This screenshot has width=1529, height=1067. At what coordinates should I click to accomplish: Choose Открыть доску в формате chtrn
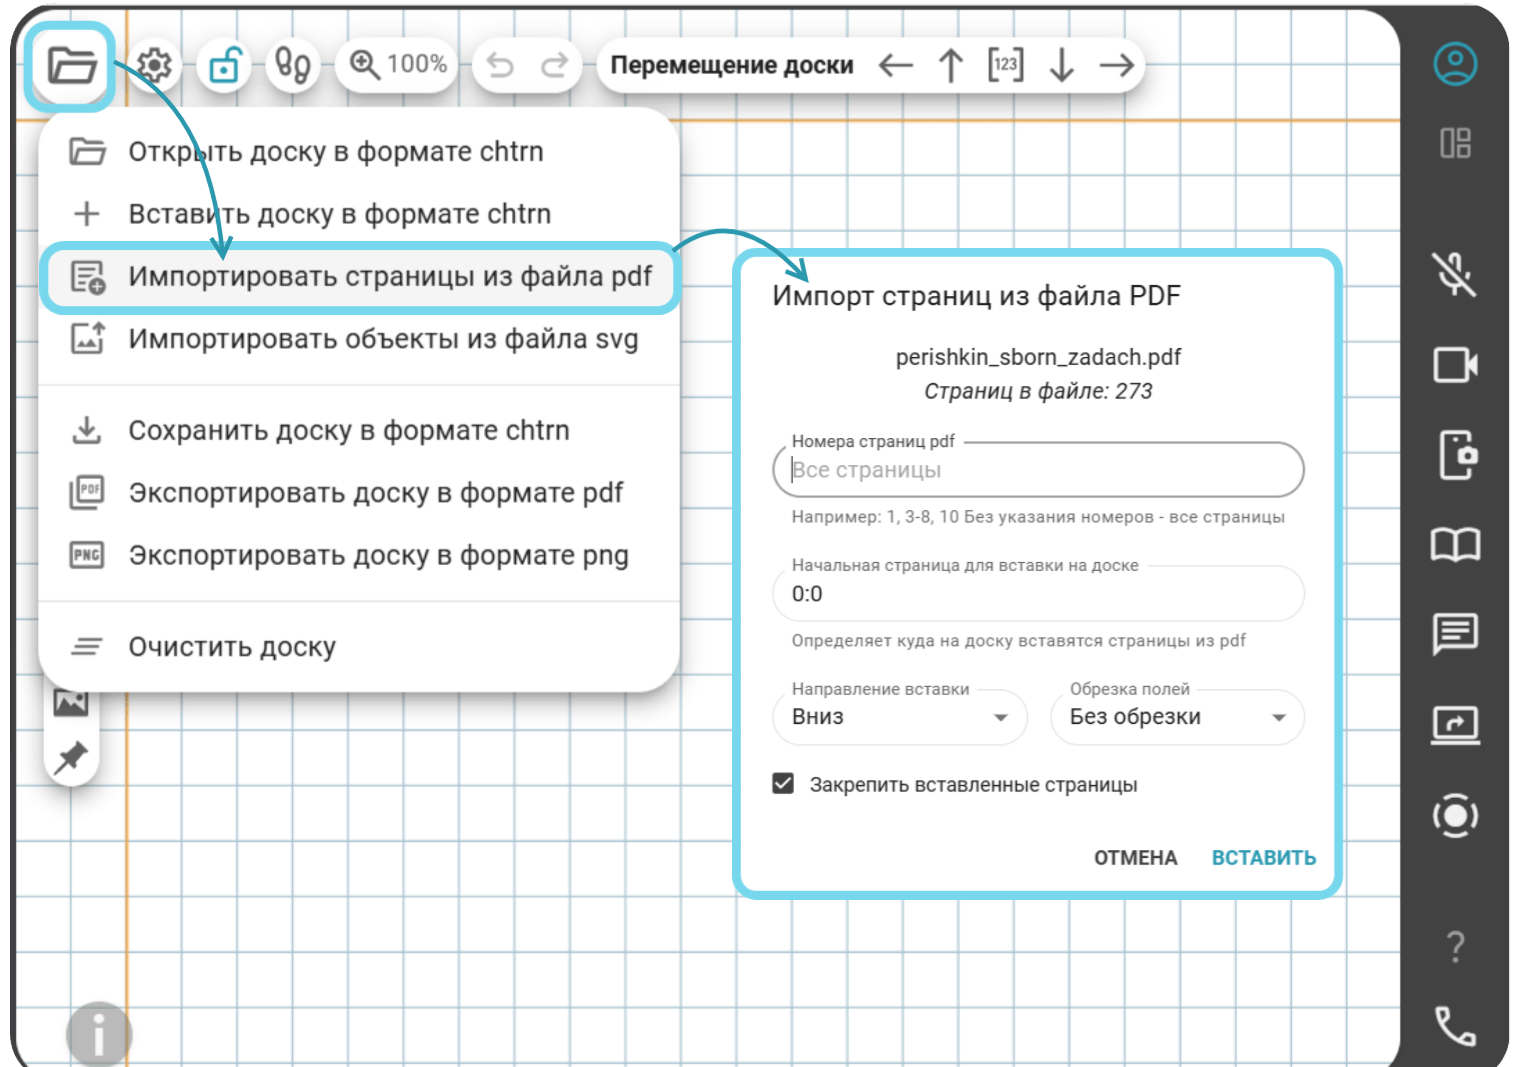click(x=359, y=152)
